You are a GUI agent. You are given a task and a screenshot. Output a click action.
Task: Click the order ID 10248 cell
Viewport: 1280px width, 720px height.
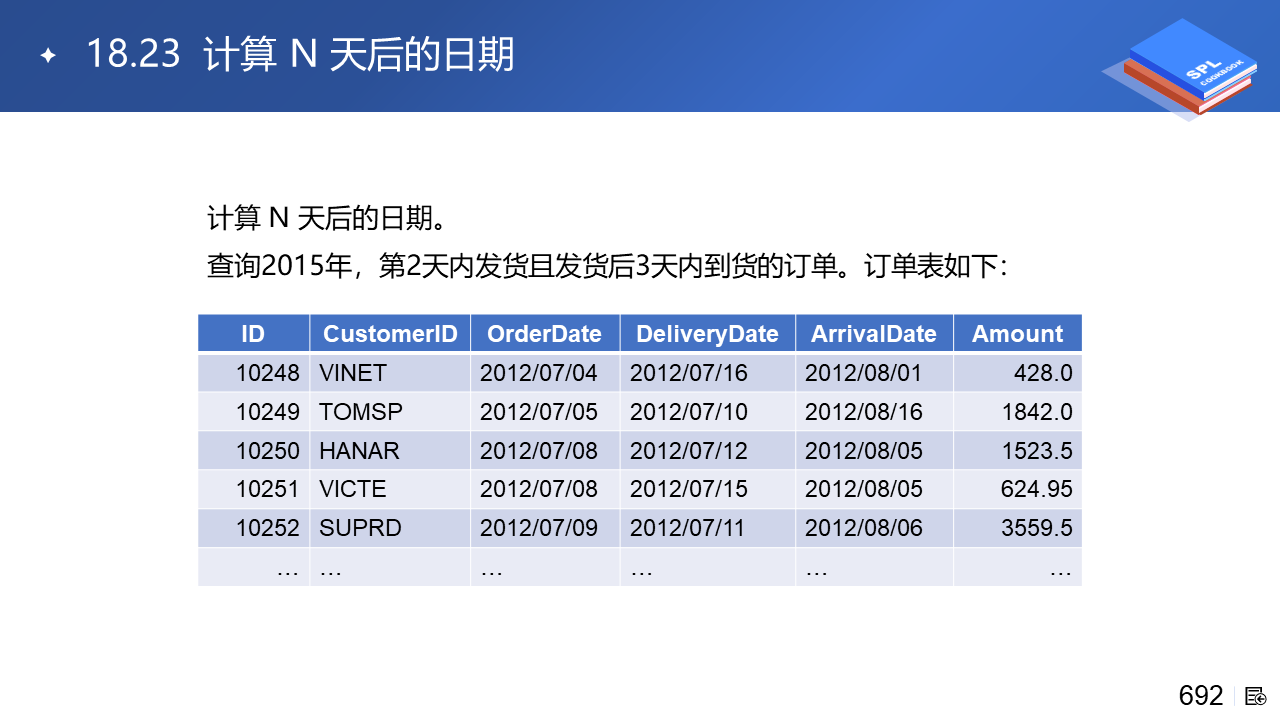coord(267,373)
